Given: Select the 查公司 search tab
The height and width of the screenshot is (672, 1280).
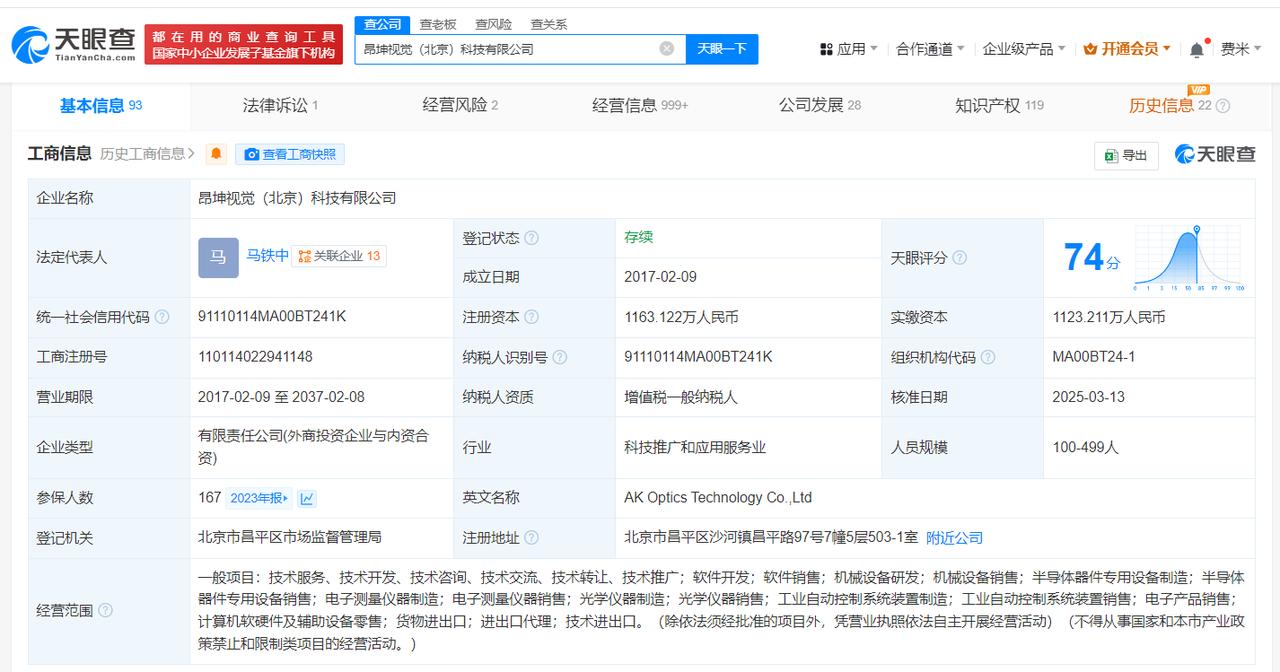Looking at the screenshot, I should click(382, 24).
